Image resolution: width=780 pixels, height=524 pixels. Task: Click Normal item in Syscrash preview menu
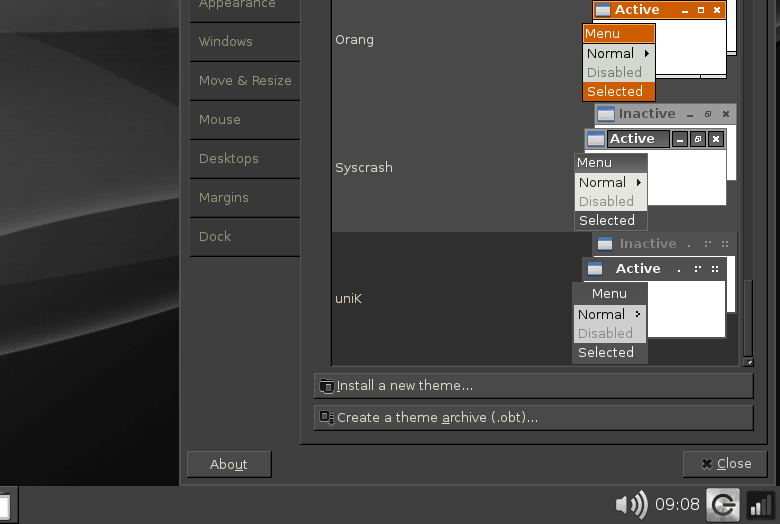tap(611, 183)
